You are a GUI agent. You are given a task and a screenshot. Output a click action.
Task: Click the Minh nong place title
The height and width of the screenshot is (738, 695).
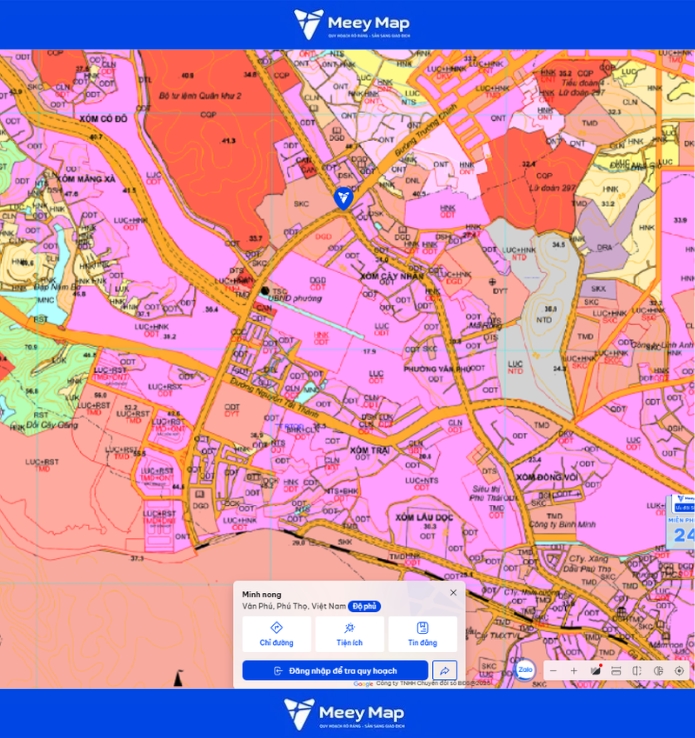tap(262, 594)
